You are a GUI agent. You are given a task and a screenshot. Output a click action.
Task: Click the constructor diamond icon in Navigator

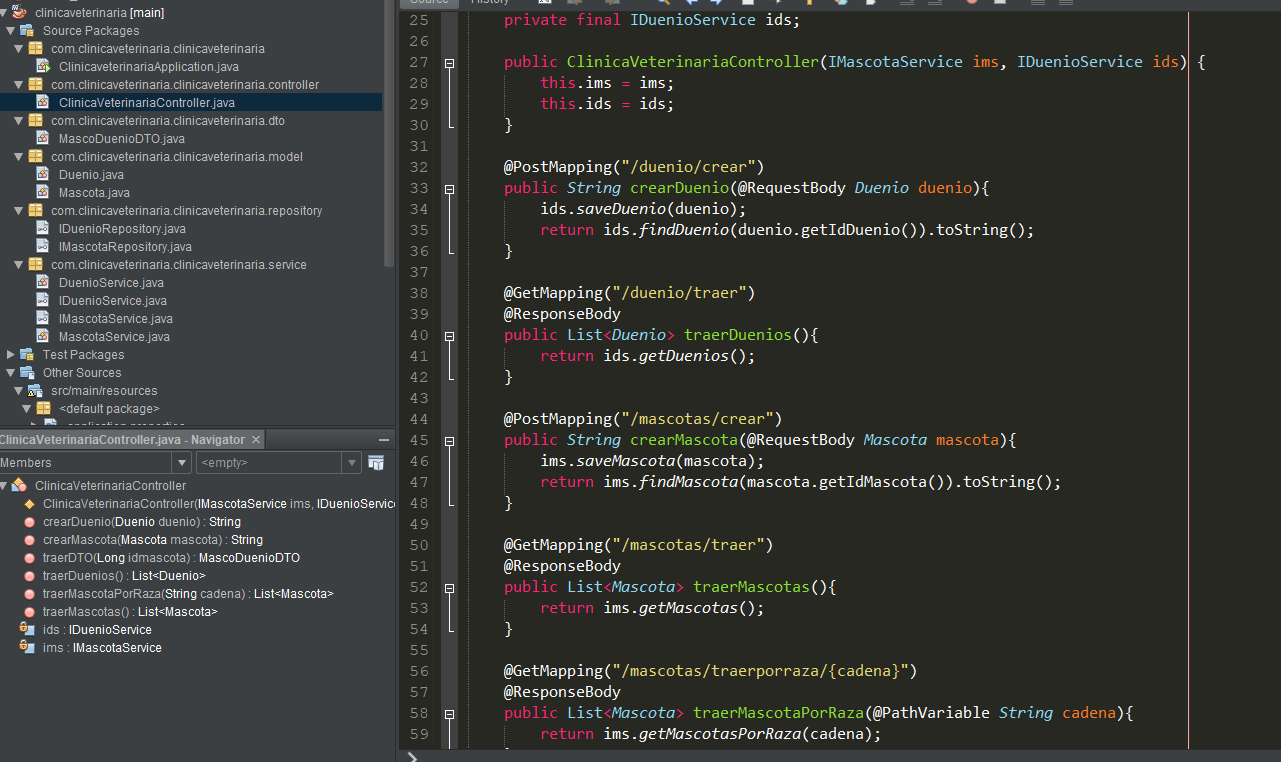[29, 504]
